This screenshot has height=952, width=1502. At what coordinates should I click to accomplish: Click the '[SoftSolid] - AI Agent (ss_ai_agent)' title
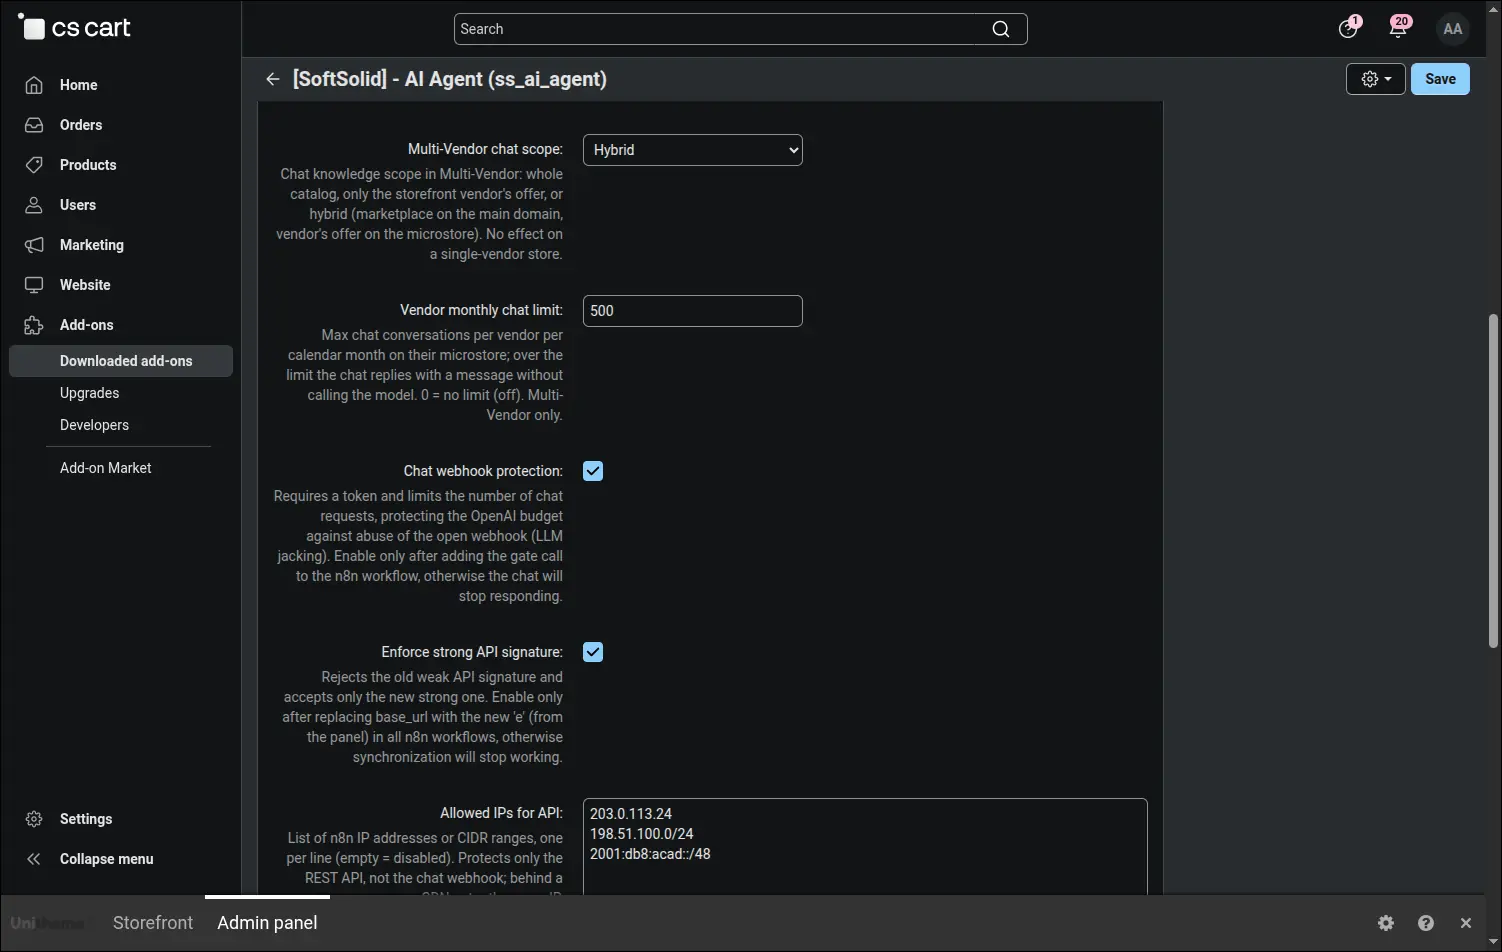(x=449, y=79)
